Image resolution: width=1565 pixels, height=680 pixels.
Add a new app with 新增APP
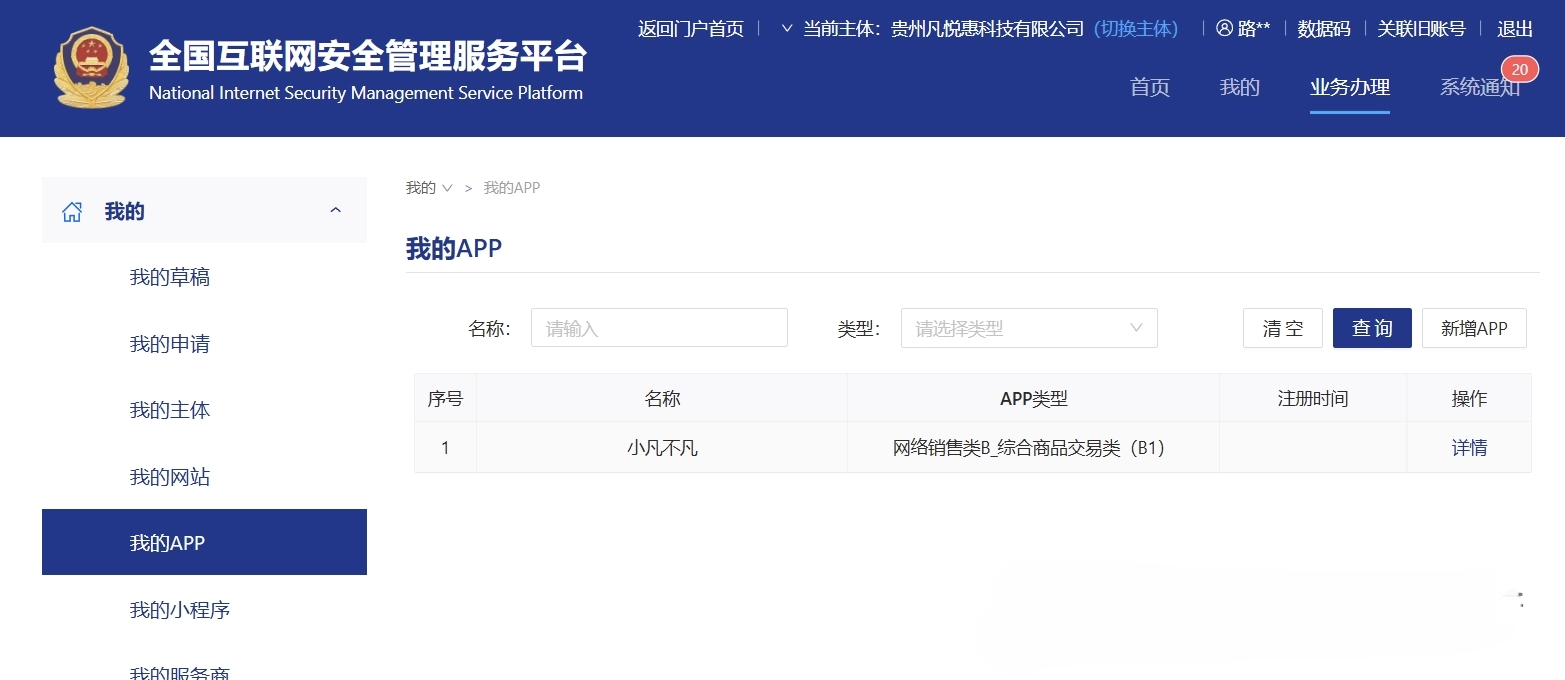[1473, 328]
